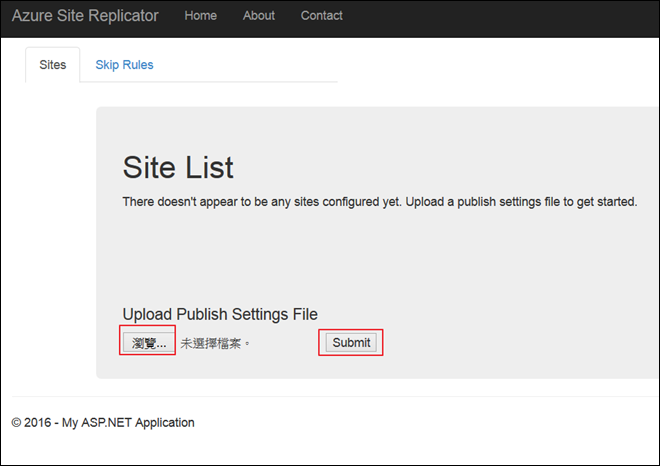Click the 瀏覽... browse file button
660x466 pixels.
click(148, 343)
